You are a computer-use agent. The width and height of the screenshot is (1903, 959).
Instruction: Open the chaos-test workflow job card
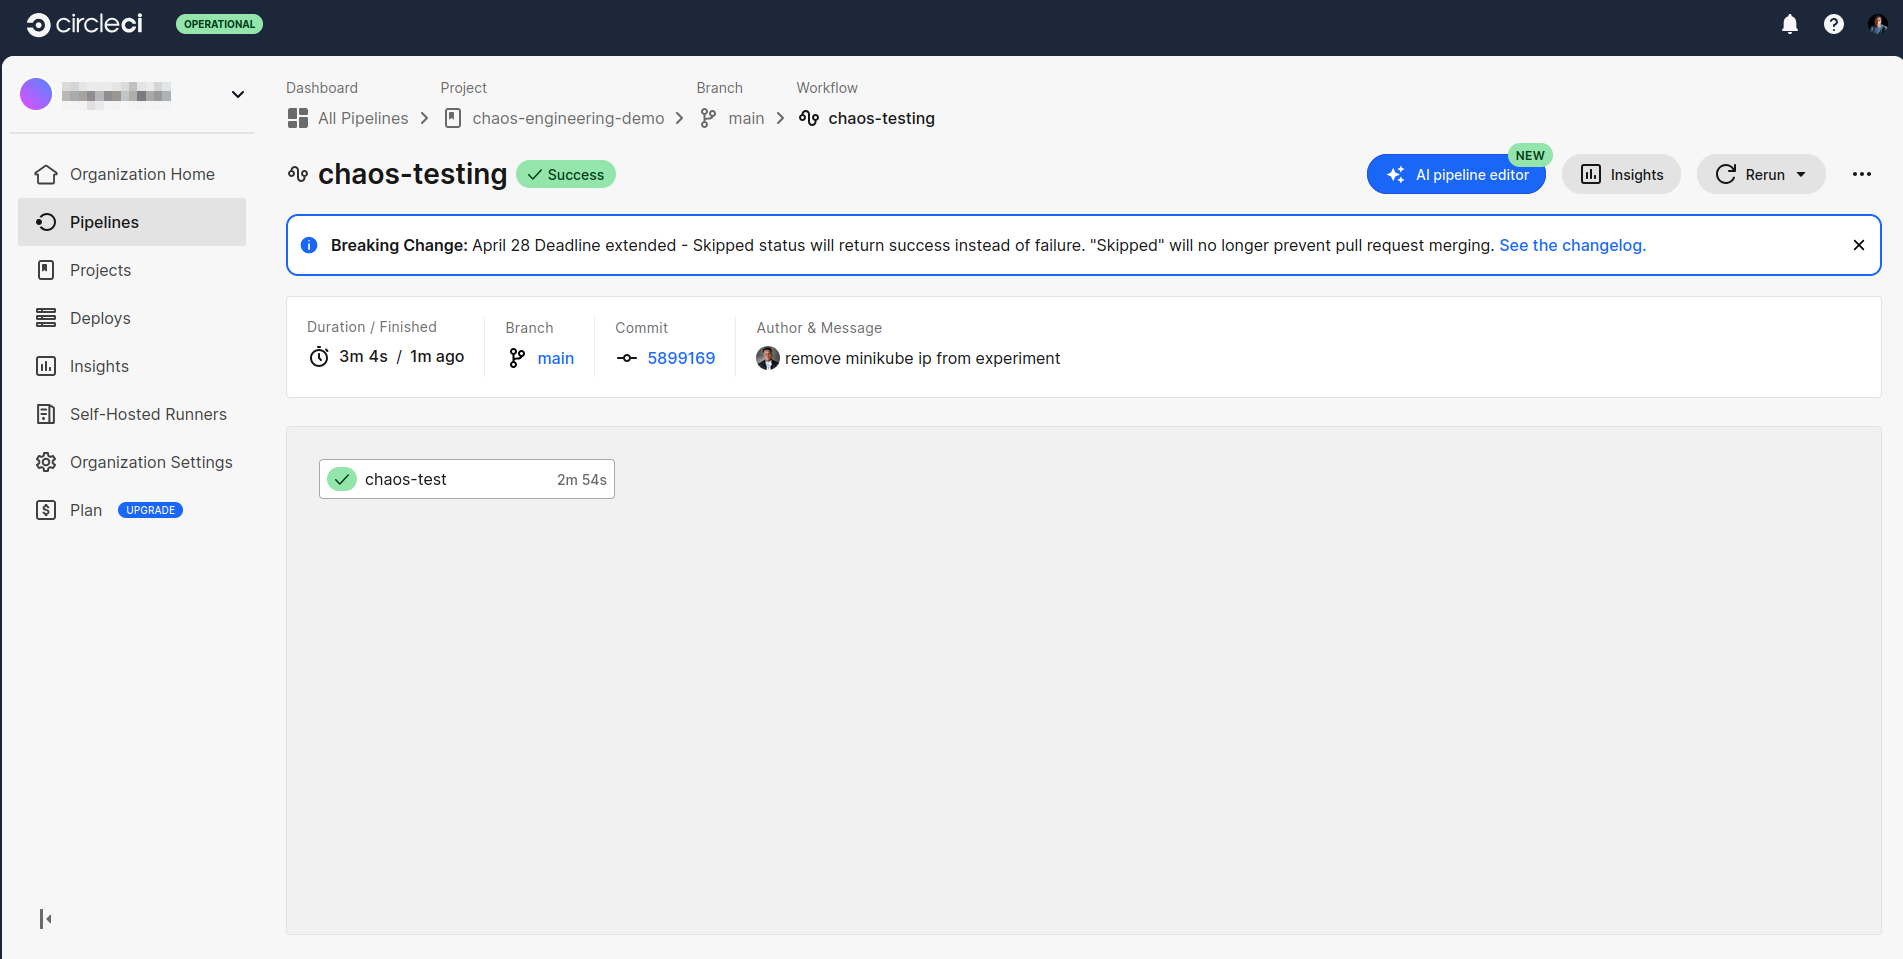[466, 478]
